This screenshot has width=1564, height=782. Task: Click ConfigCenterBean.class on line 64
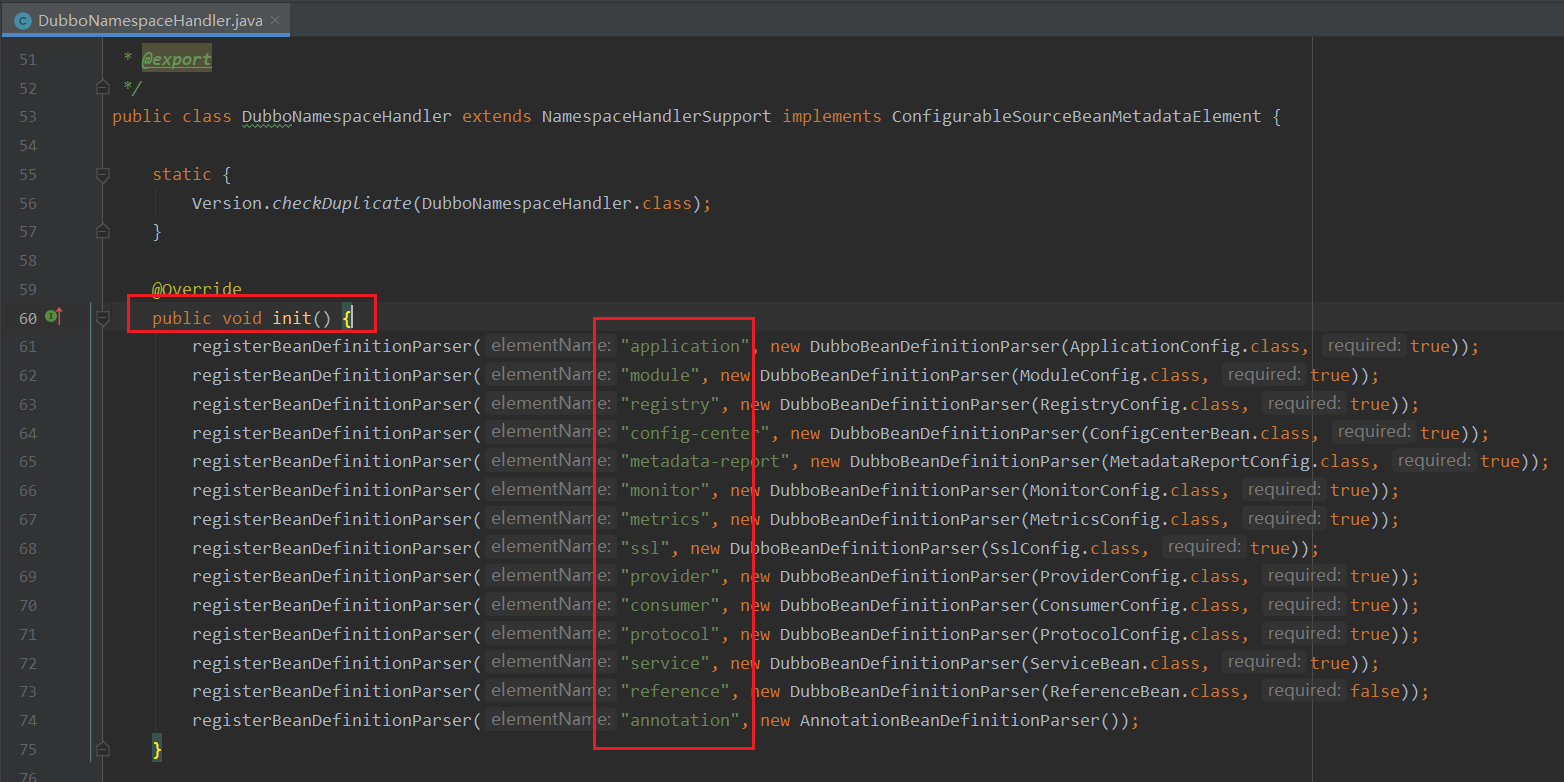(x=1200, y=433)
